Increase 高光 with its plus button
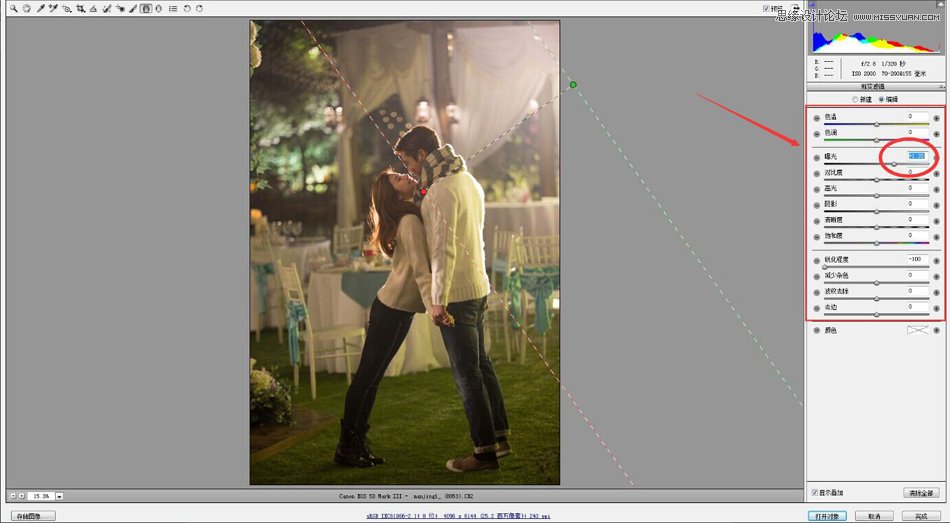Viewport: 950px width, 523px height. coord(937,189)
